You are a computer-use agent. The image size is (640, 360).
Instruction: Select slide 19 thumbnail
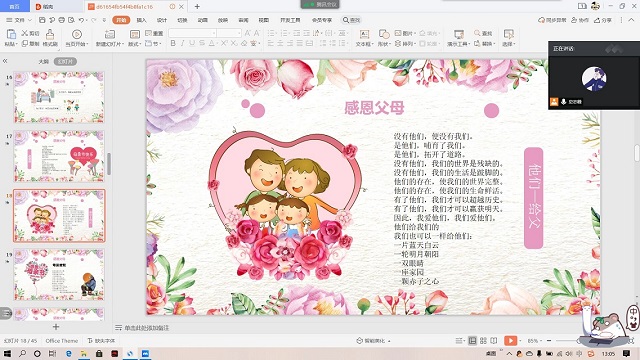coord(59,275)
